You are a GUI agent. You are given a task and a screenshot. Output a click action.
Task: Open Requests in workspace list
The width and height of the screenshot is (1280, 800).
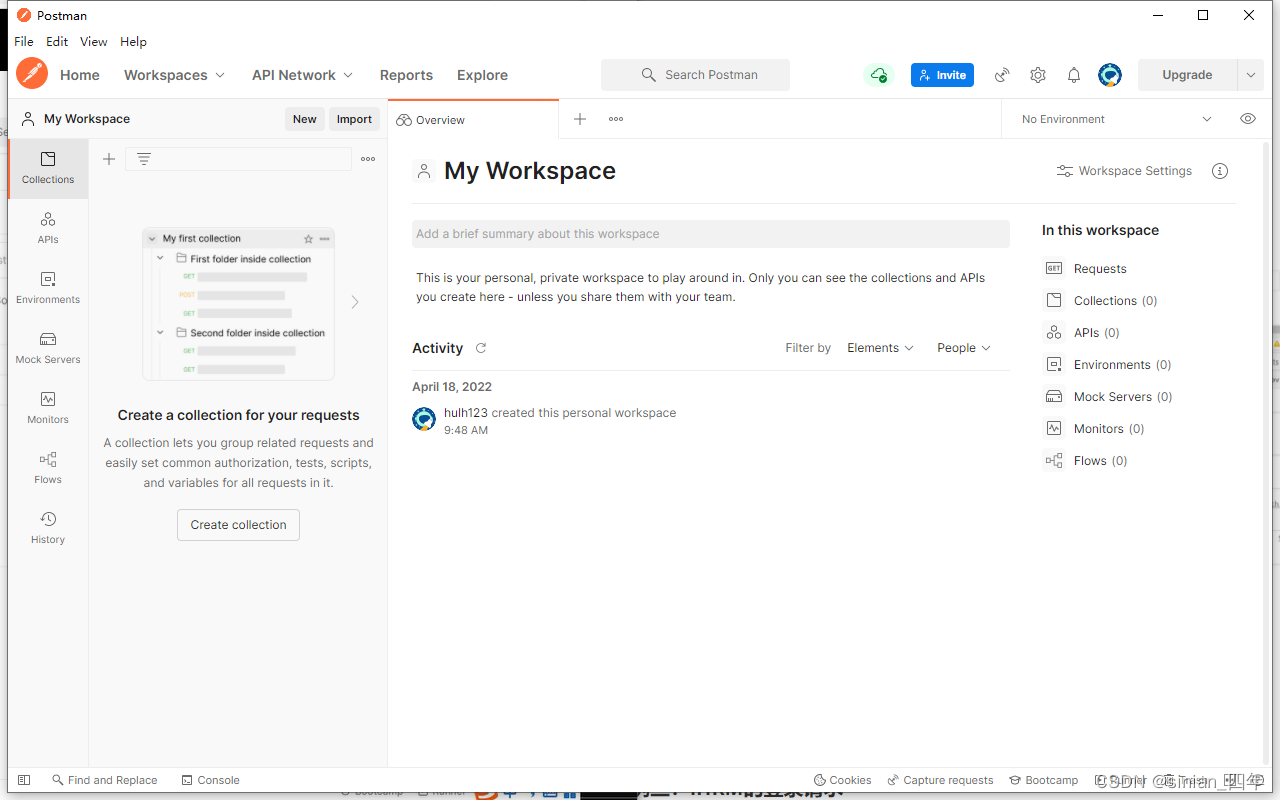point(1086,269)
